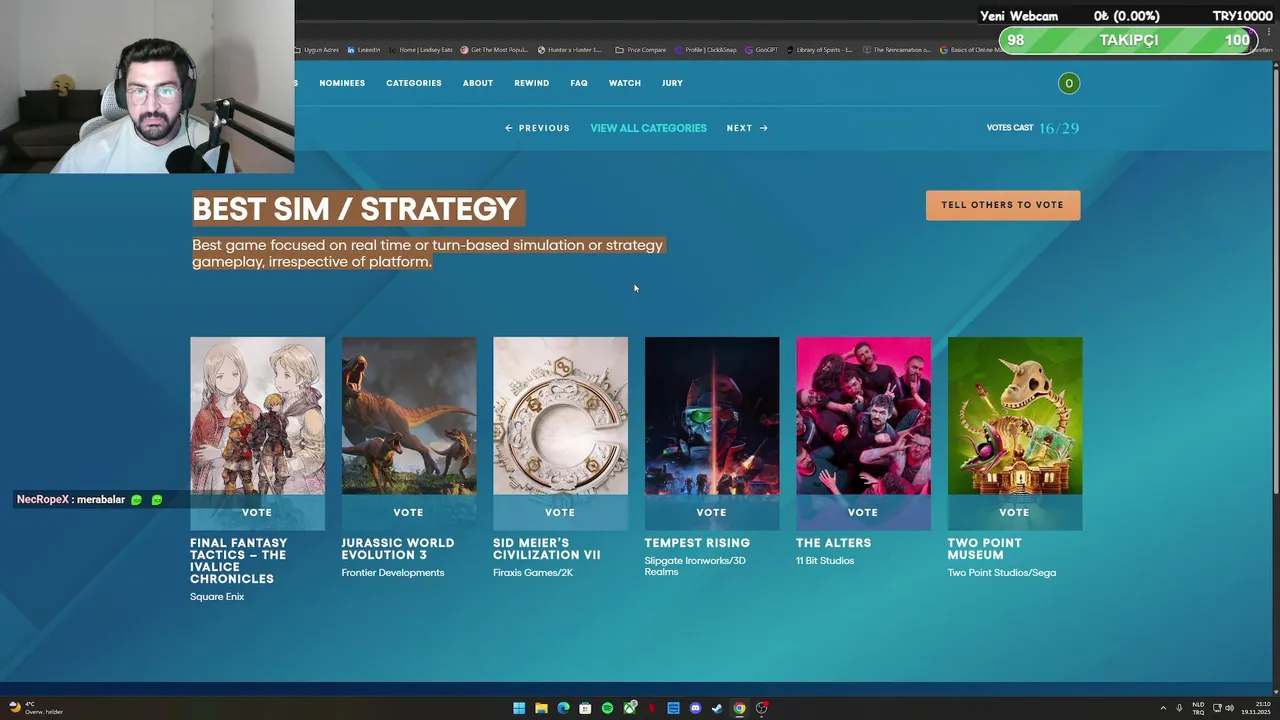The height and width of the screenshot is (720, 1280).
Task: Click the taskbar clock and date
Action: coord(1255,708)
